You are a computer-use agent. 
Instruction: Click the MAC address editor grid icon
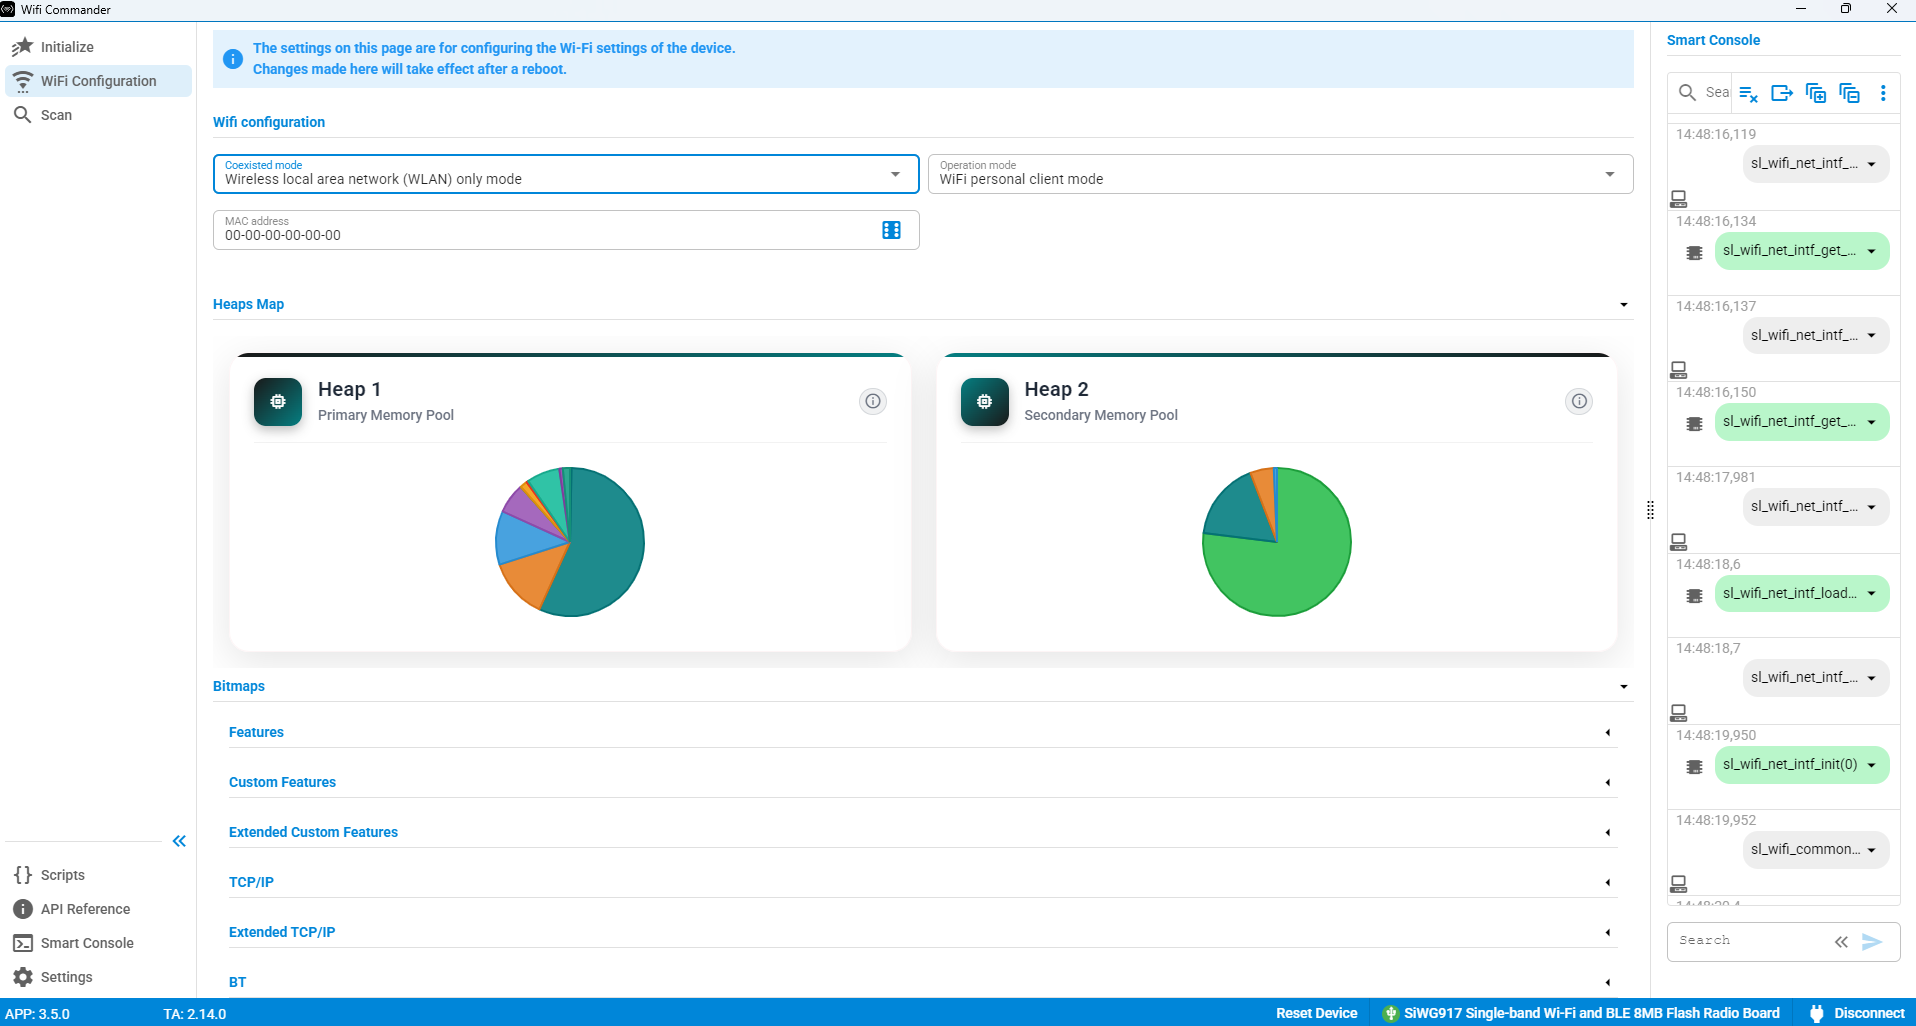[891, 230]
